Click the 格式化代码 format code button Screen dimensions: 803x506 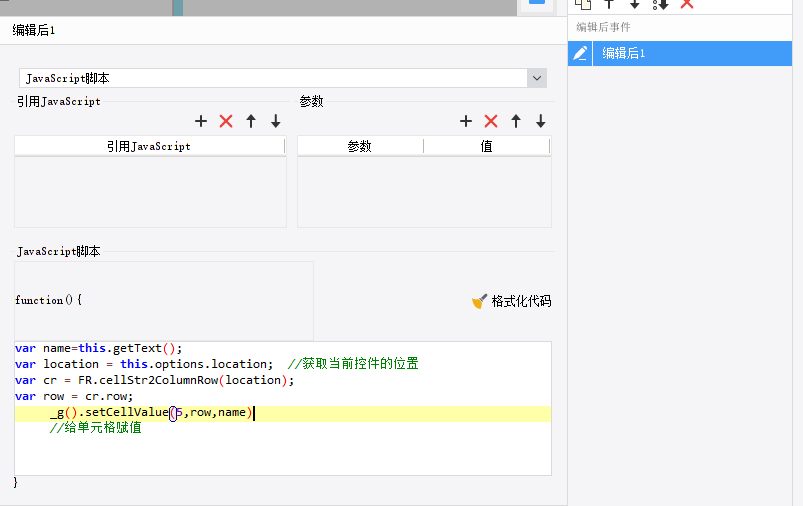tap(511, 301)
